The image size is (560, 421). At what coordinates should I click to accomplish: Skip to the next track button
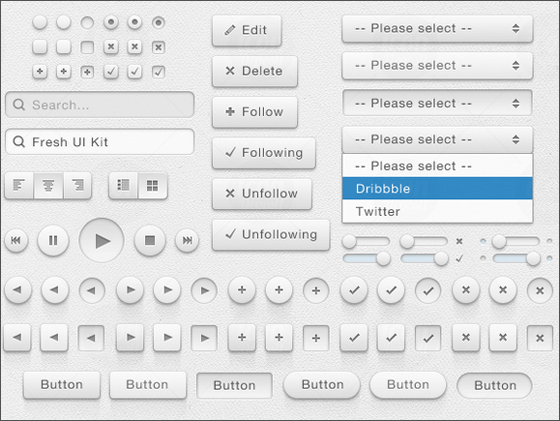click(187, 240)
